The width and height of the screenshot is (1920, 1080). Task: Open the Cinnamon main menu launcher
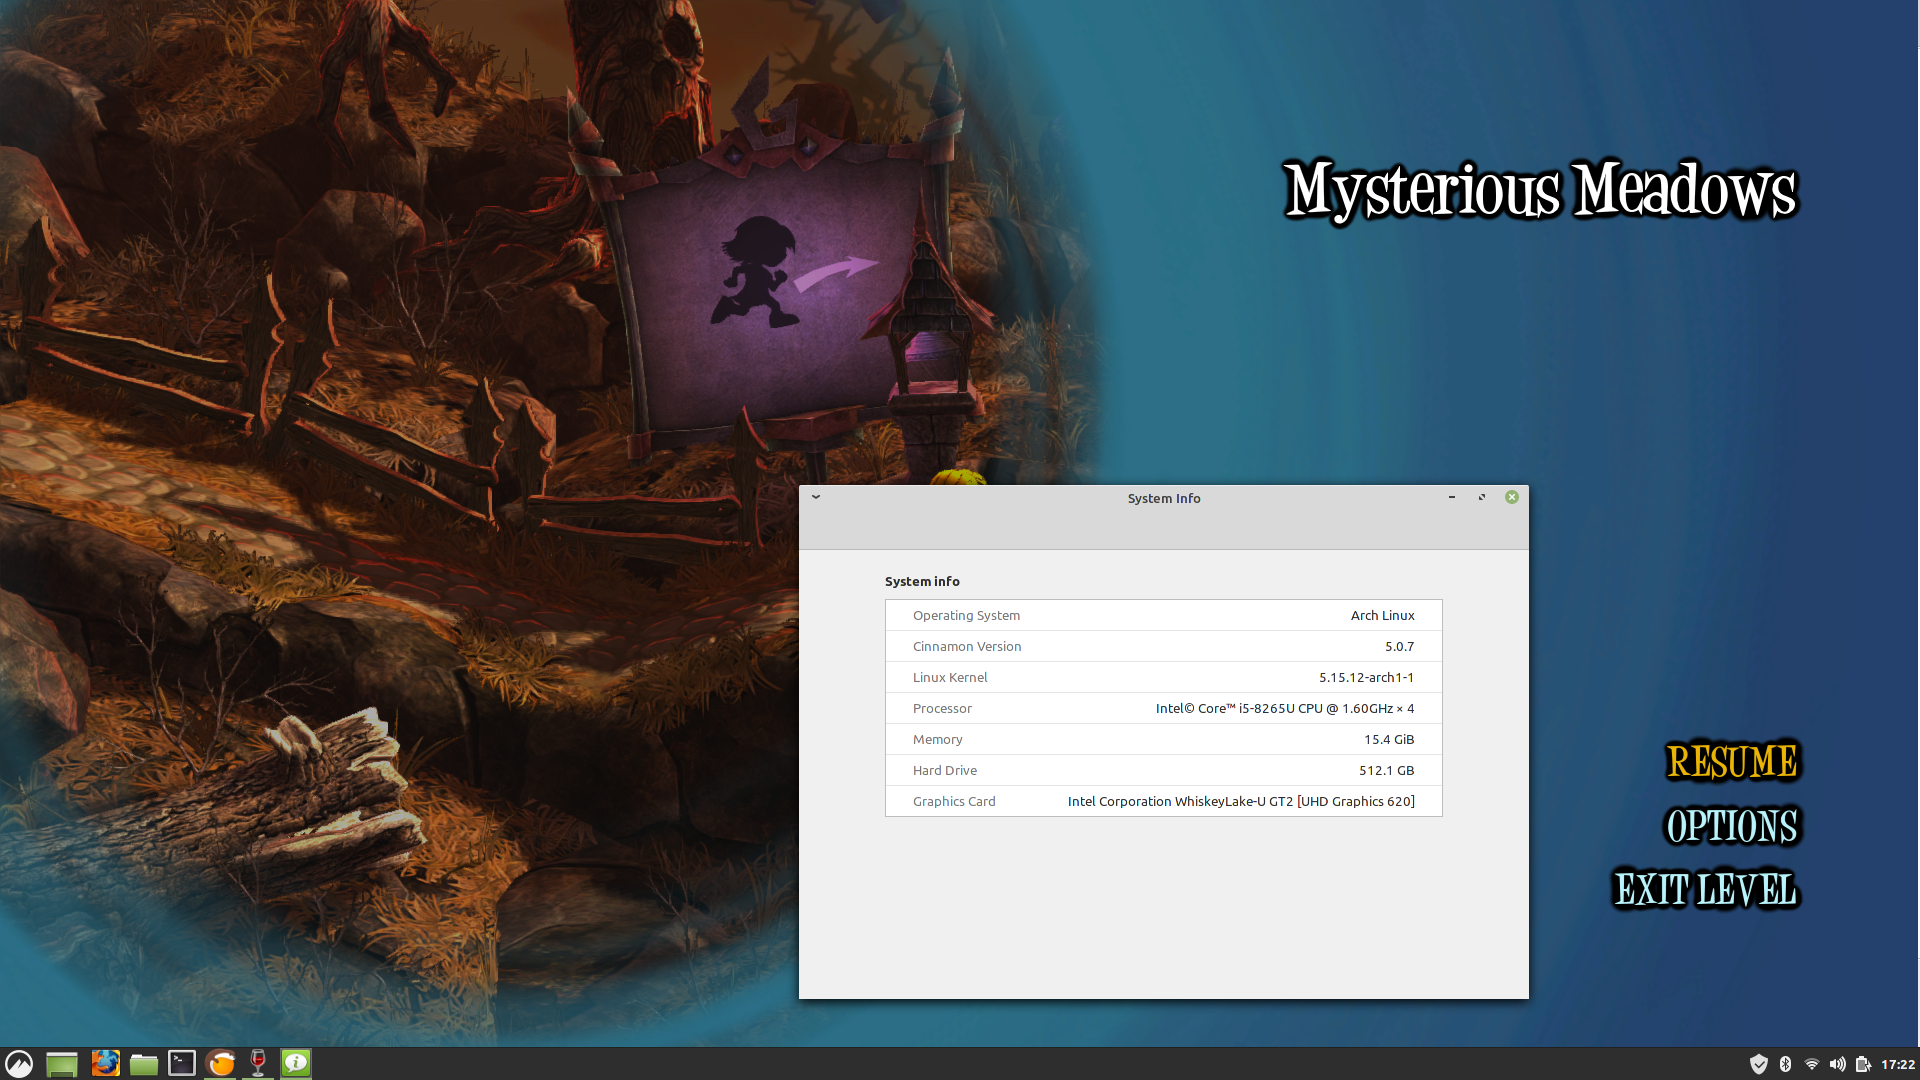(19, 1063)
